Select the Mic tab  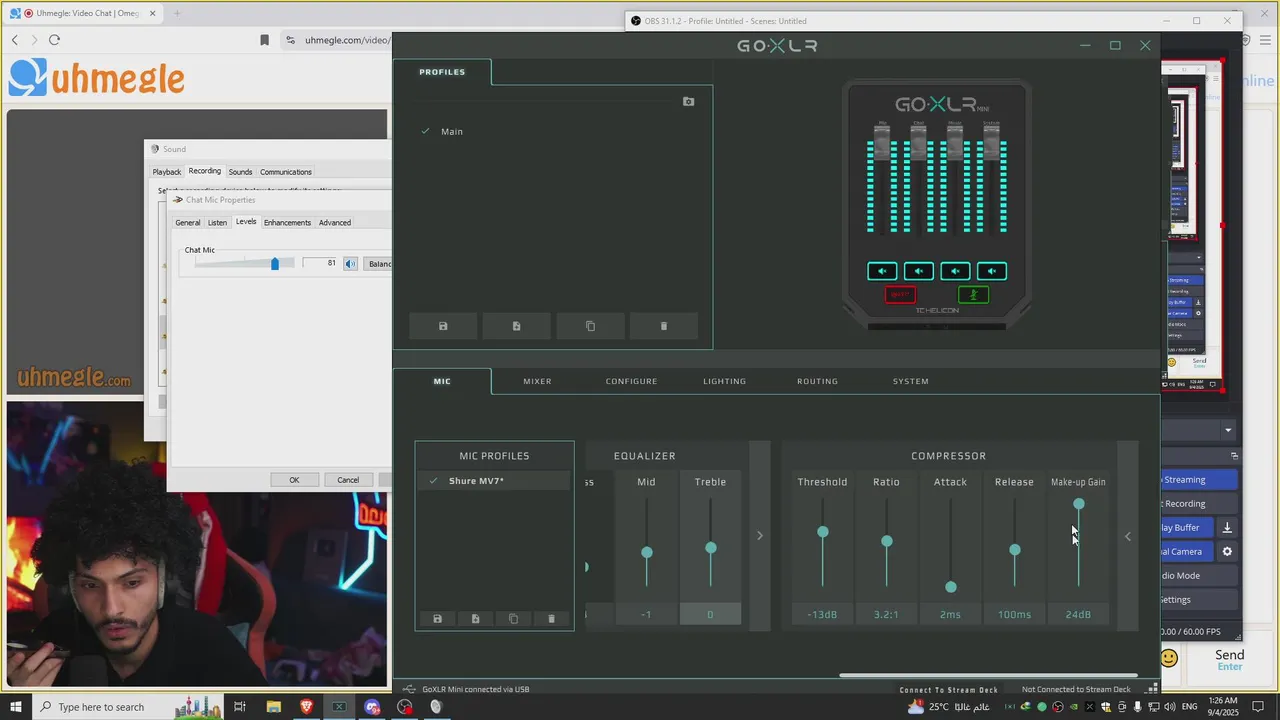tap(442, 381)
